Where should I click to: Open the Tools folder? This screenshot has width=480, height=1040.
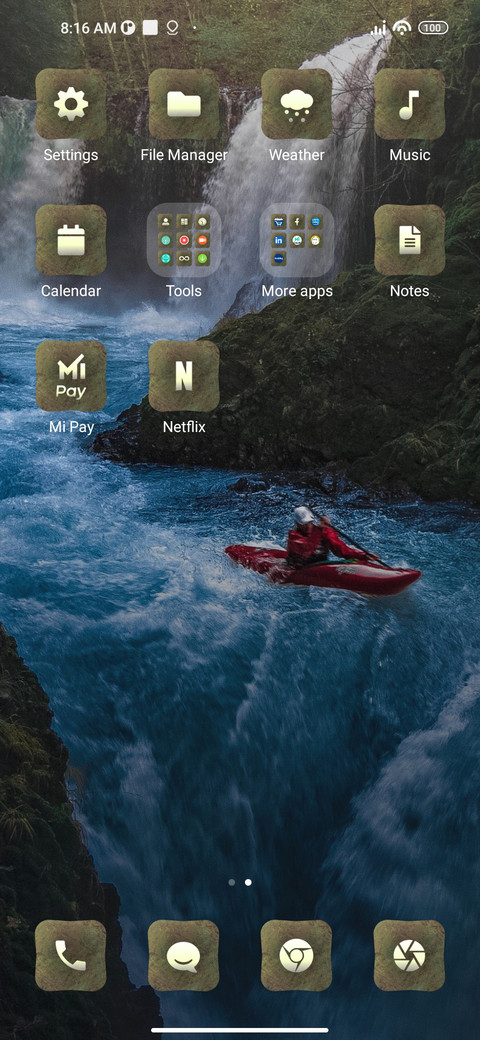coord(184,240)
